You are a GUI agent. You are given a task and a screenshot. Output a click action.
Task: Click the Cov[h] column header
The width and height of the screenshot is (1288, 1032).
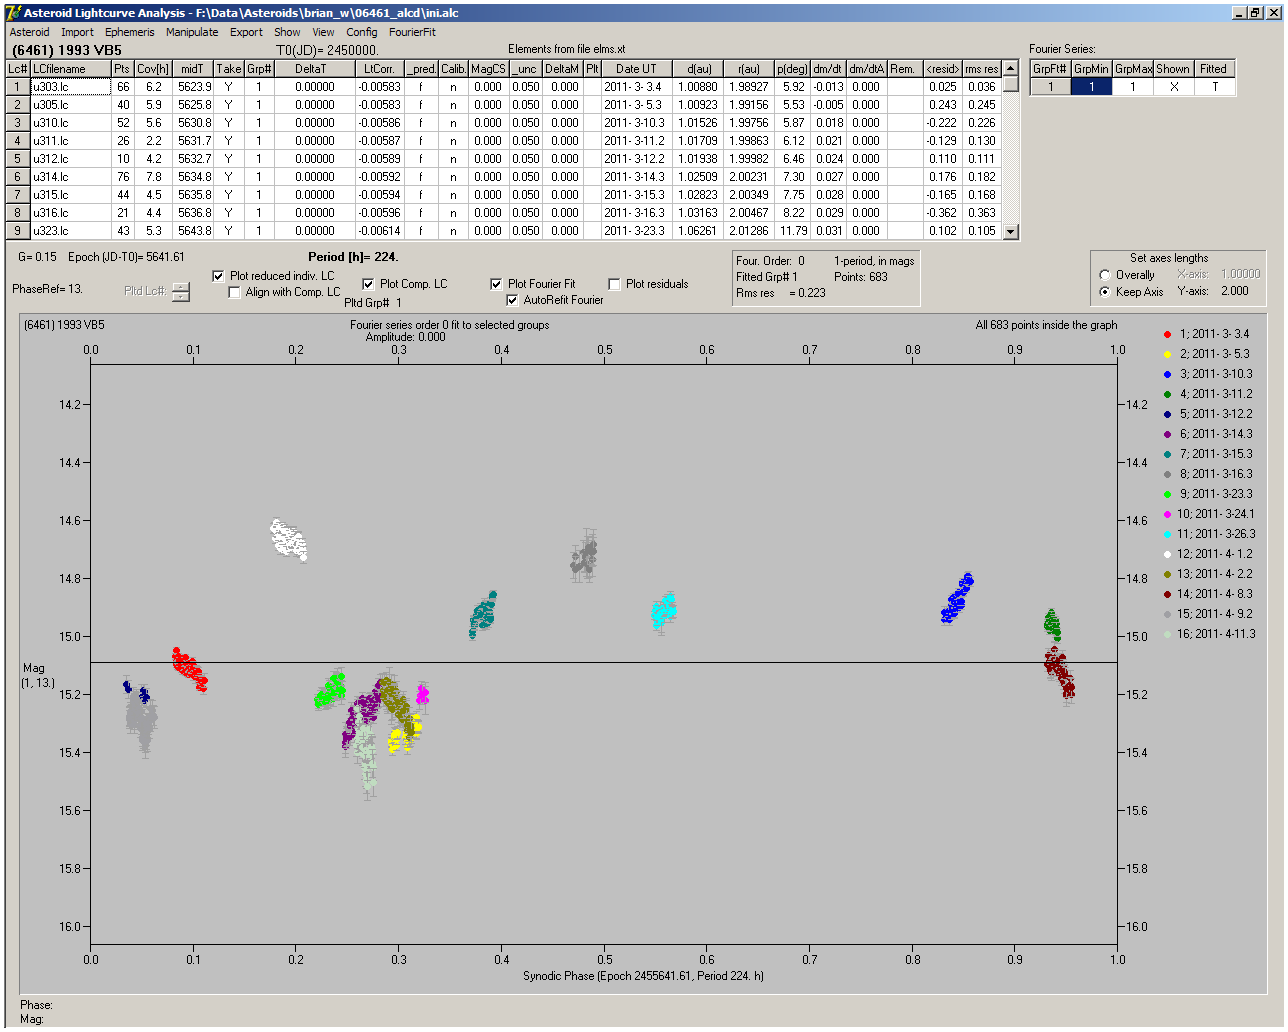tap(153, 69)
